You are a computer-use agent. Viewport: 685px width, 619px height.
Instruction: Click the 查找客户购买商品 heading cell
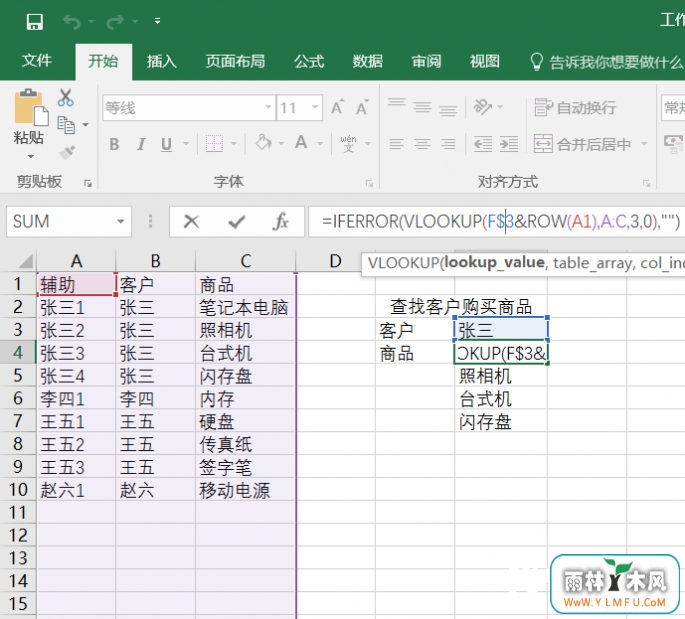[x=461, y=307]
